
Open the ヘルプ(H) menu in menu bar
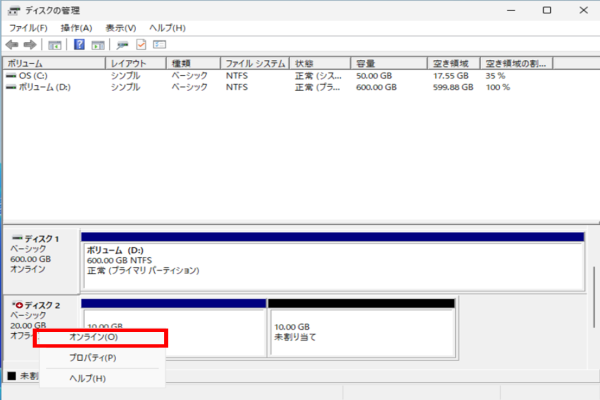(166, 27)
